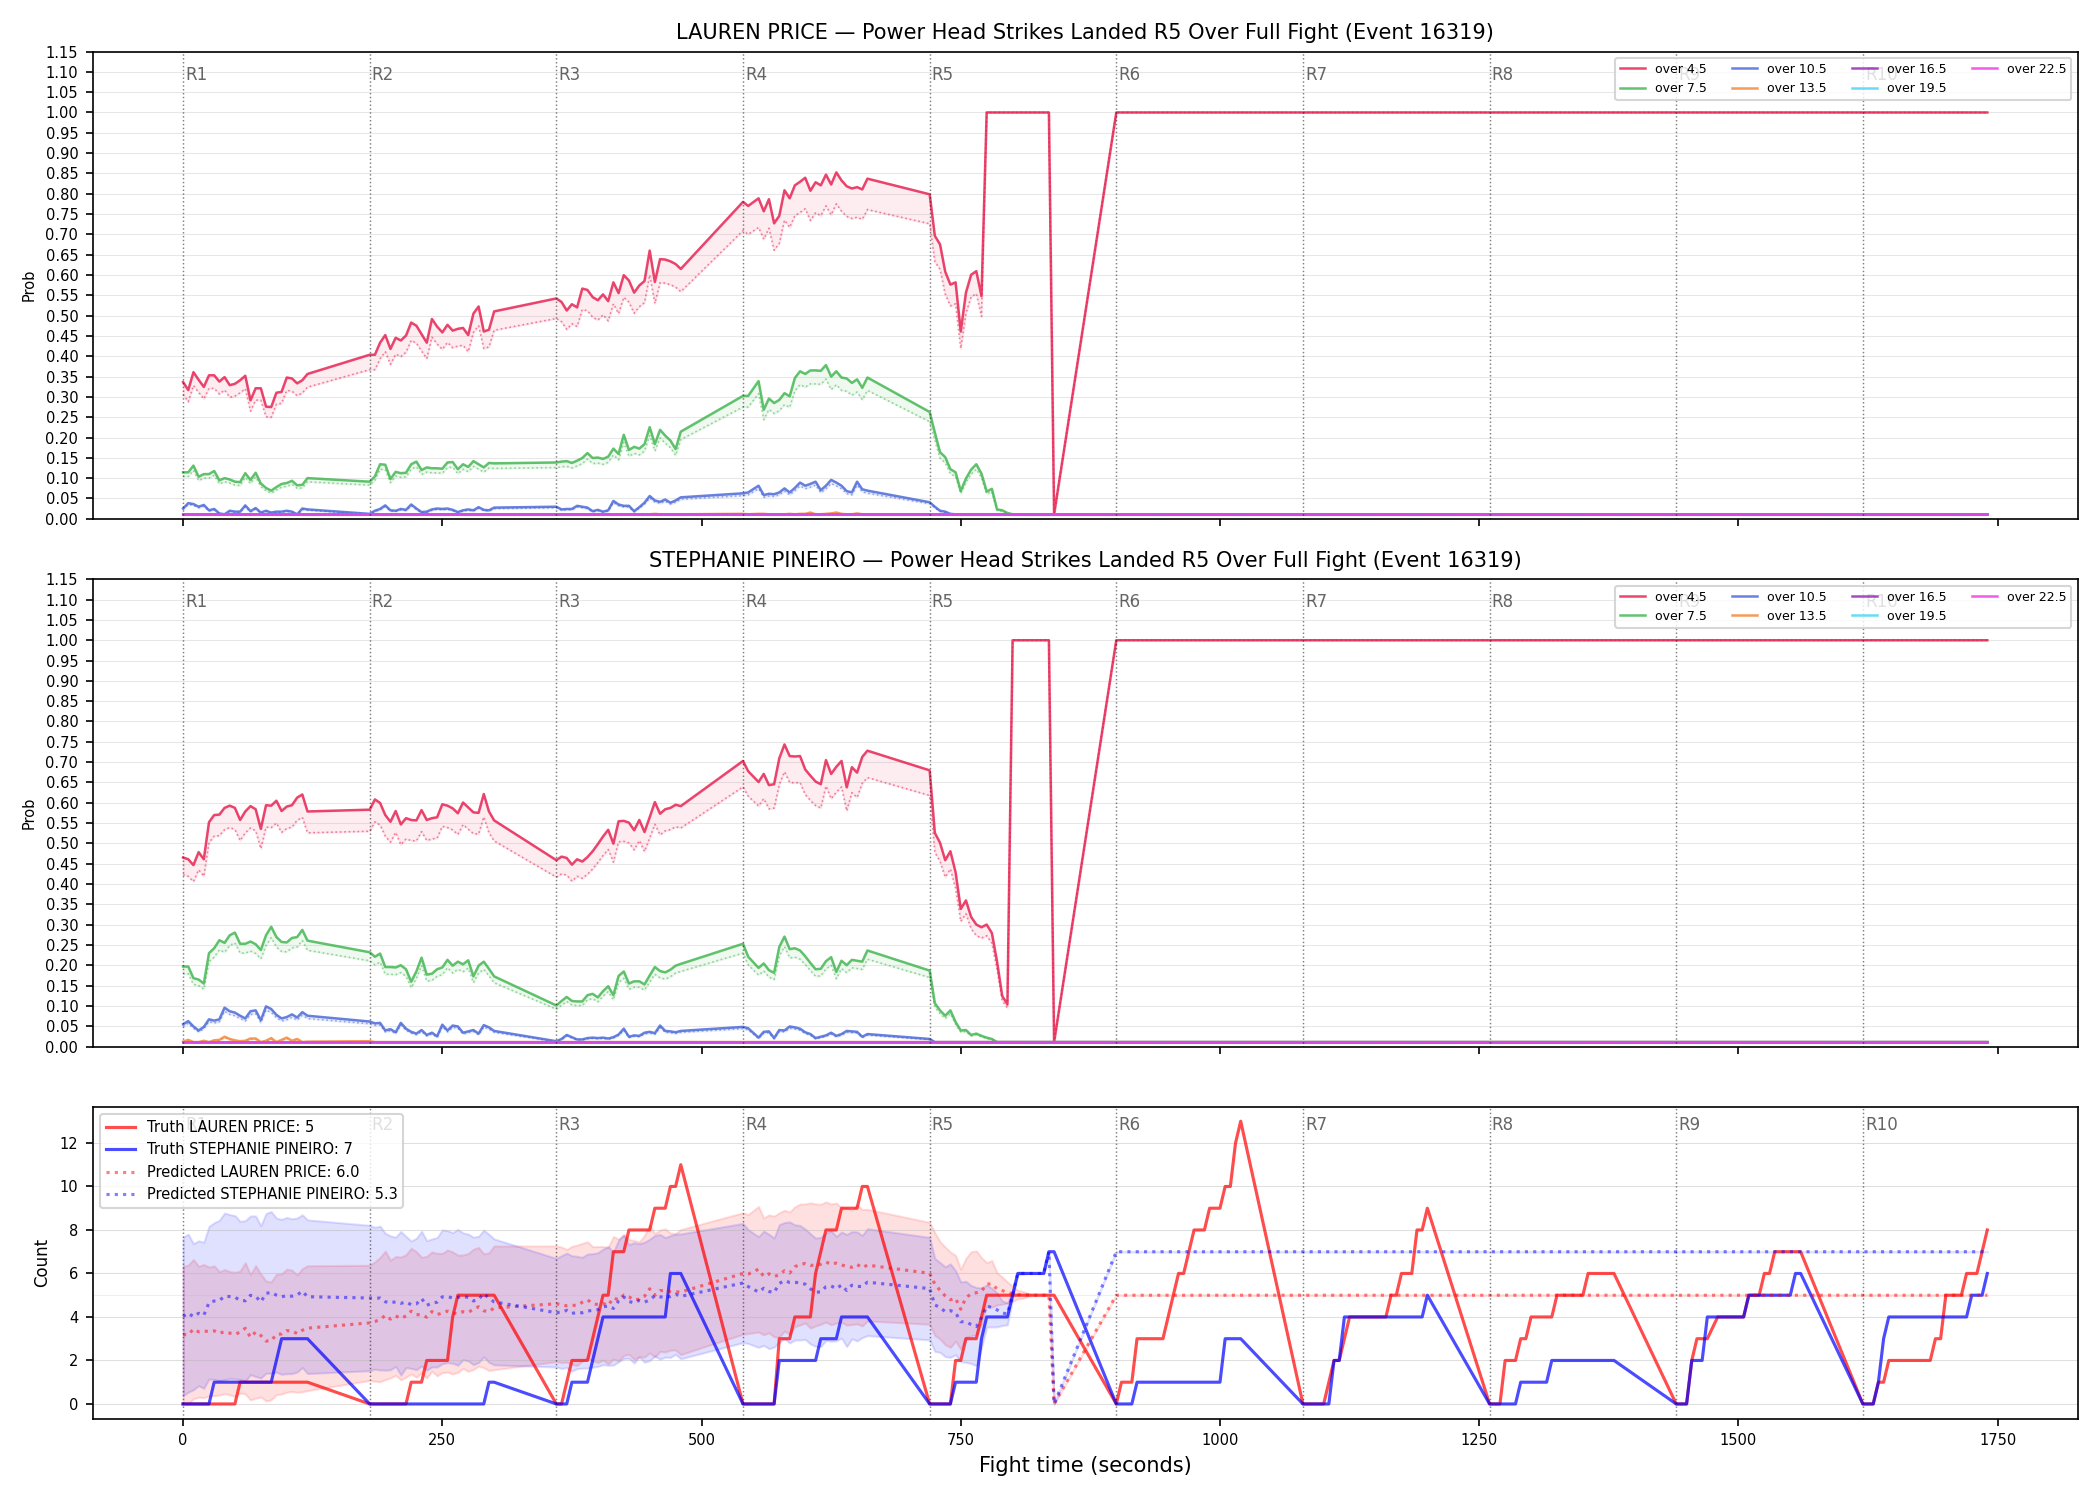Viewport: 2100px width, 1500px height.
Task: Click the 0.50 tick on Stephanie Pineiro chart
Action: point(61,844)
